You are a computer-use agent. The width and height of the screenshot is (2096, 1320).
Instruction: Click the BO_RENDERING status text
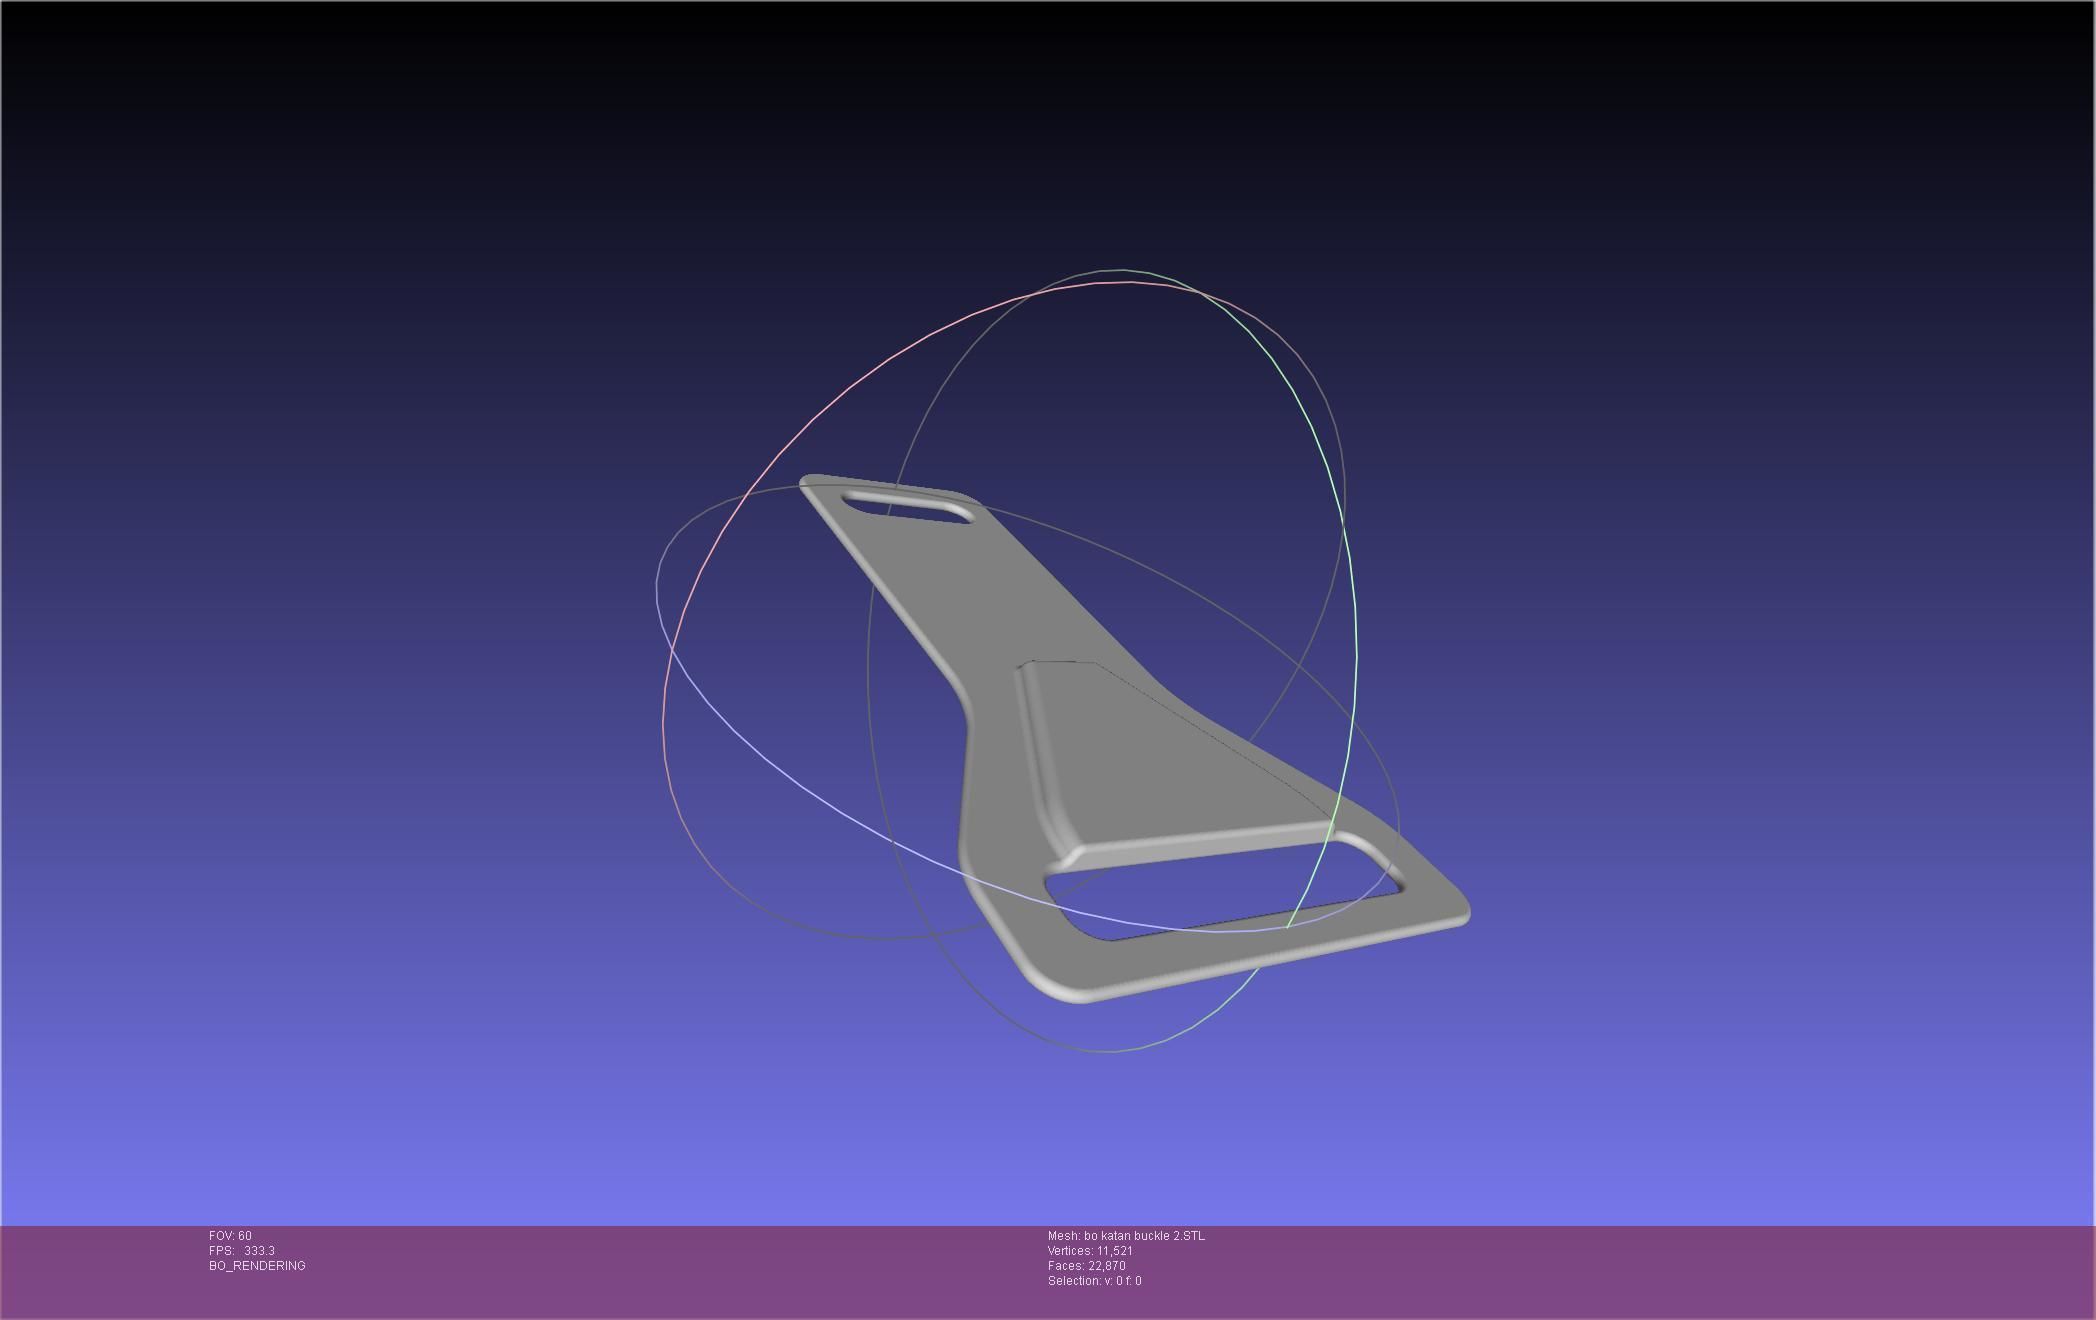point(257,1266)
